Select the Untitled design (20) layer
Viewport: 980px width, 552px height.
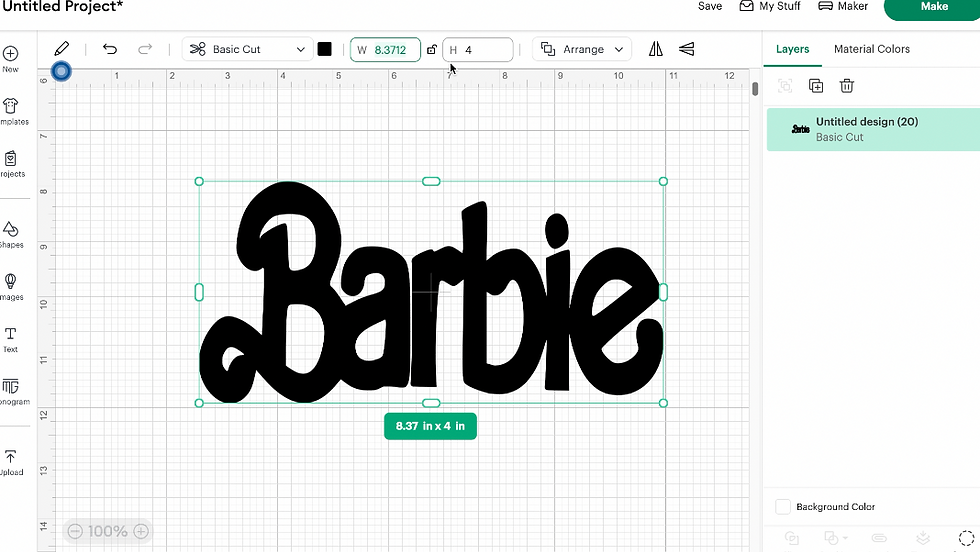[x=873, y=129]
